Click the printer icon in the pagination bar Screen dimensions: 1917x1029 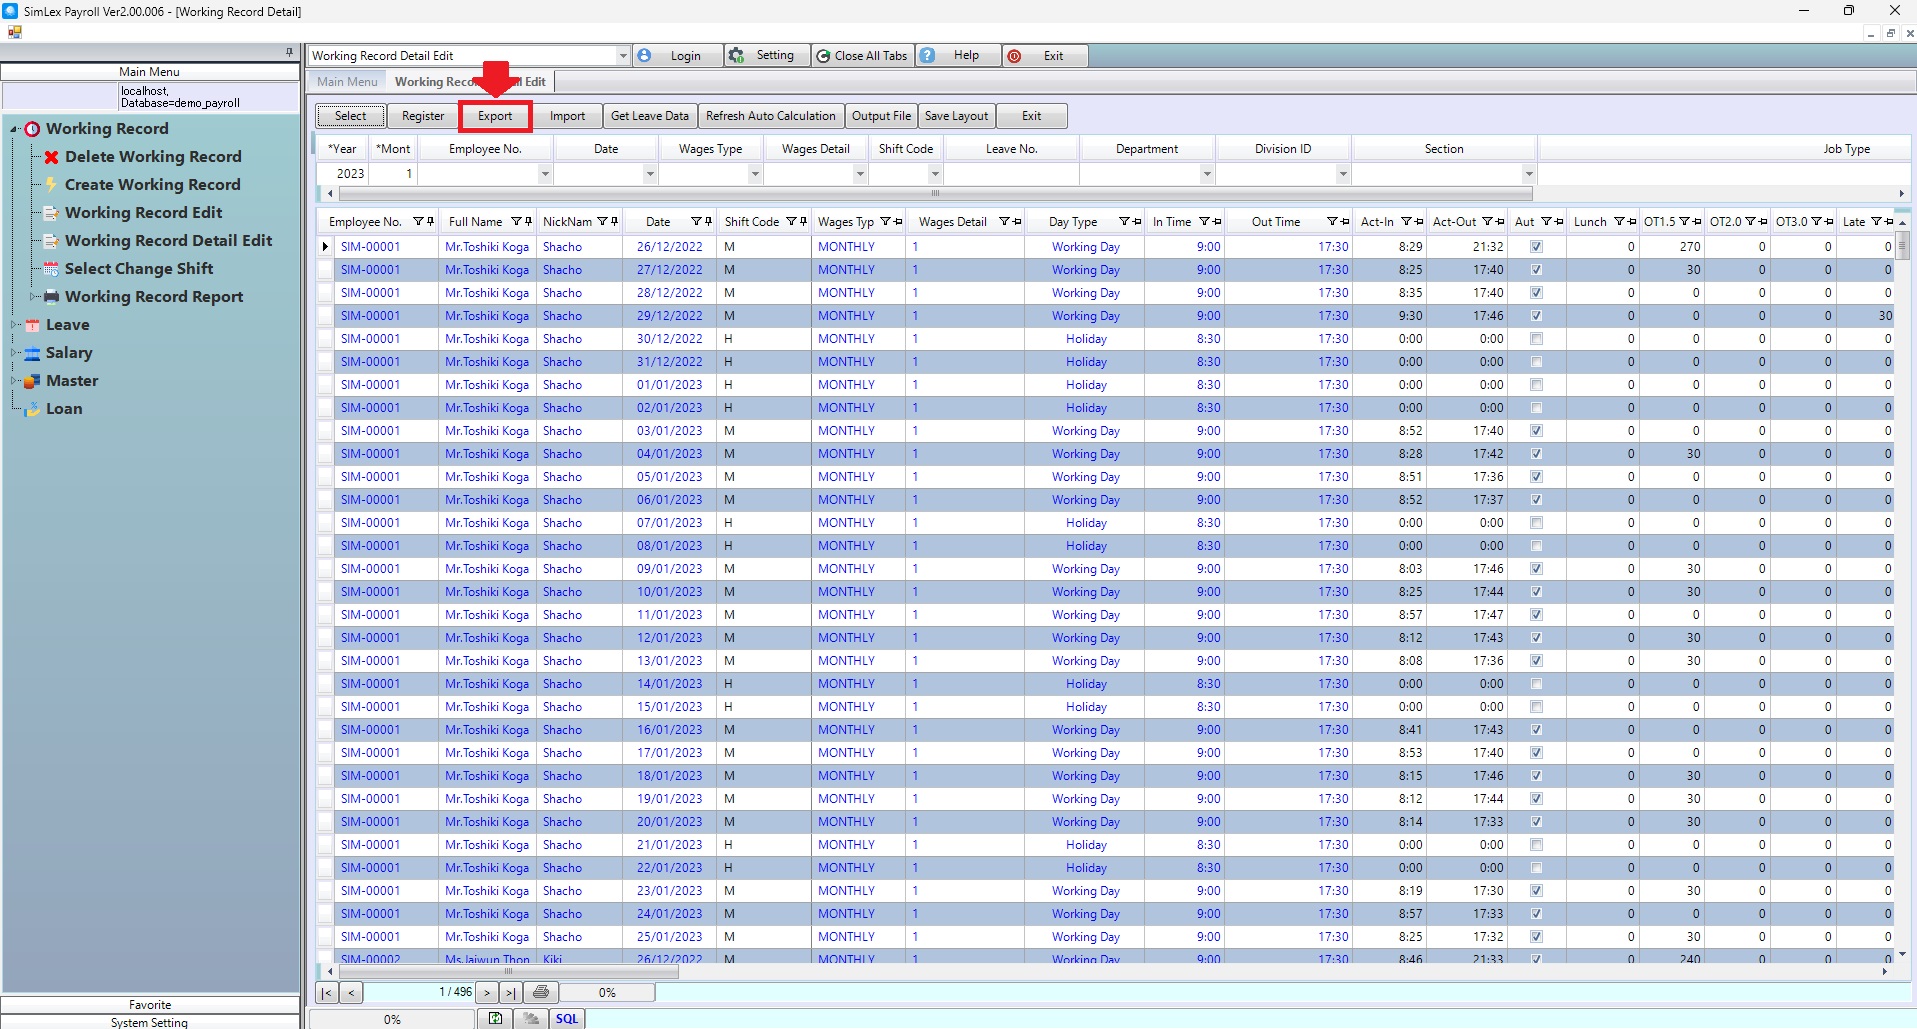(x=541, y=992)
